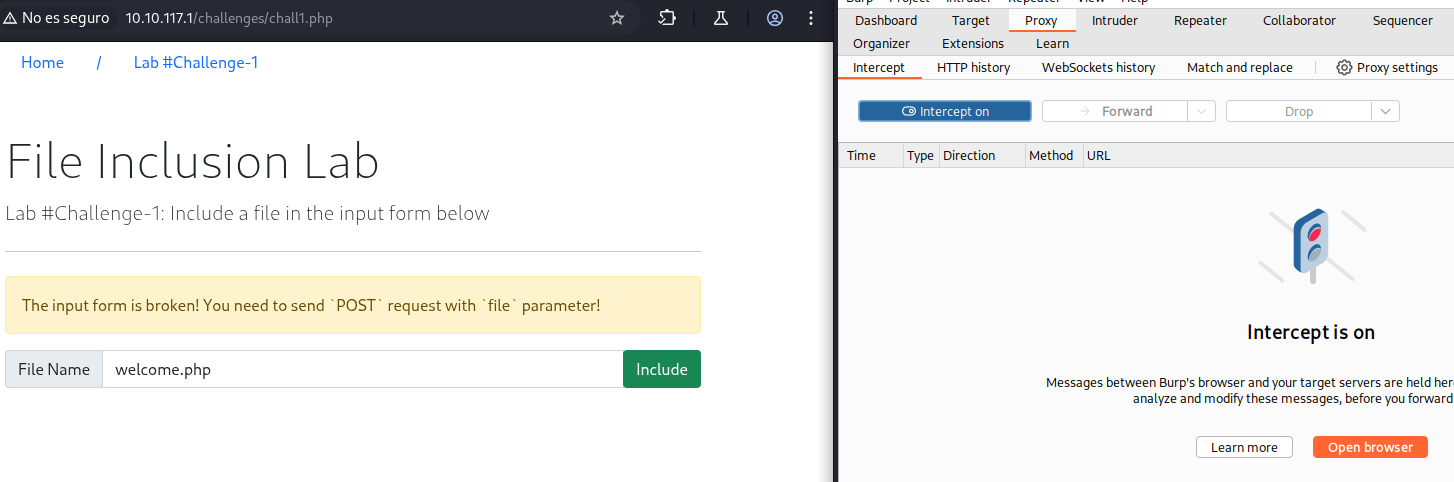
Task: Sort by the Time column header
Action: 871,155
